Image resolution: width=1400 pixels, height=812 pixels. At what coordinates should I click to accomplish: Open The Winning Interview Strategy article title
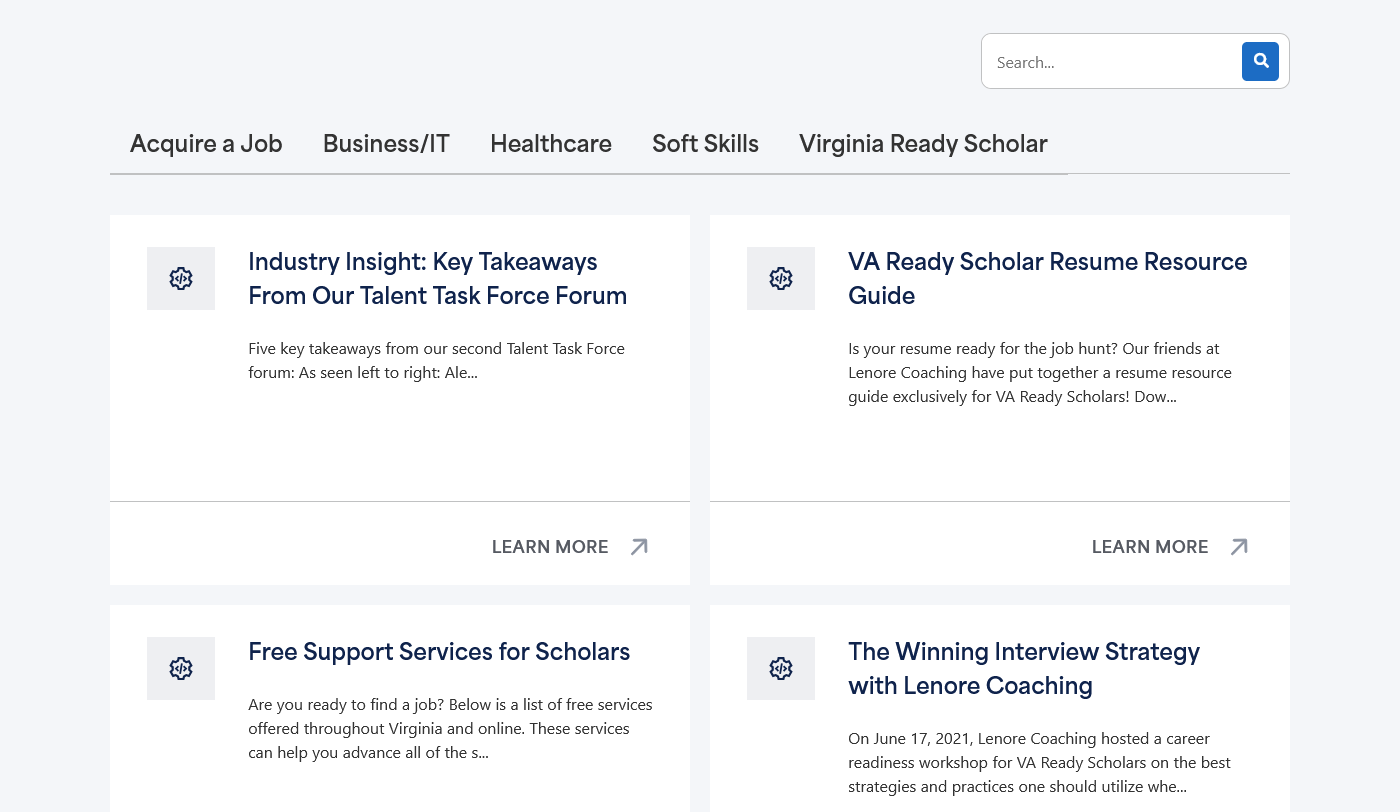[1023, 669]
